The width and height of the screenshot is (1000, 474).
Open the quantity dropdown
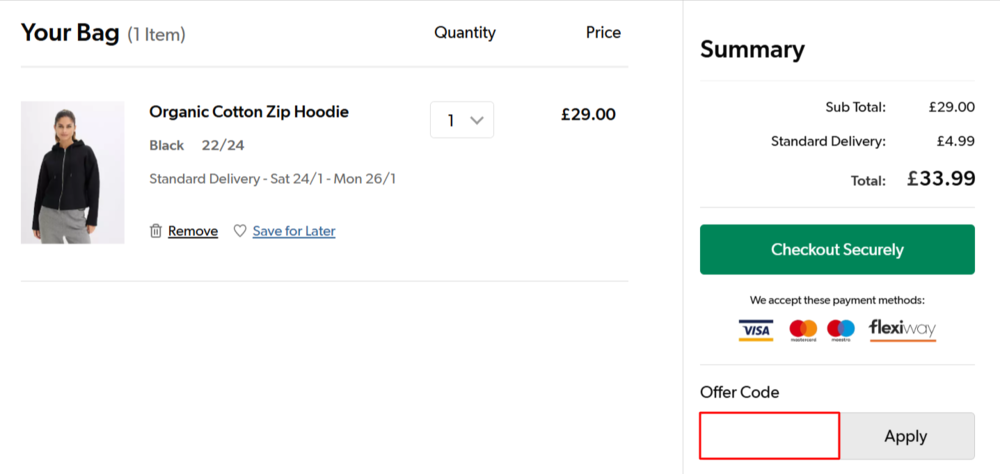461,120
